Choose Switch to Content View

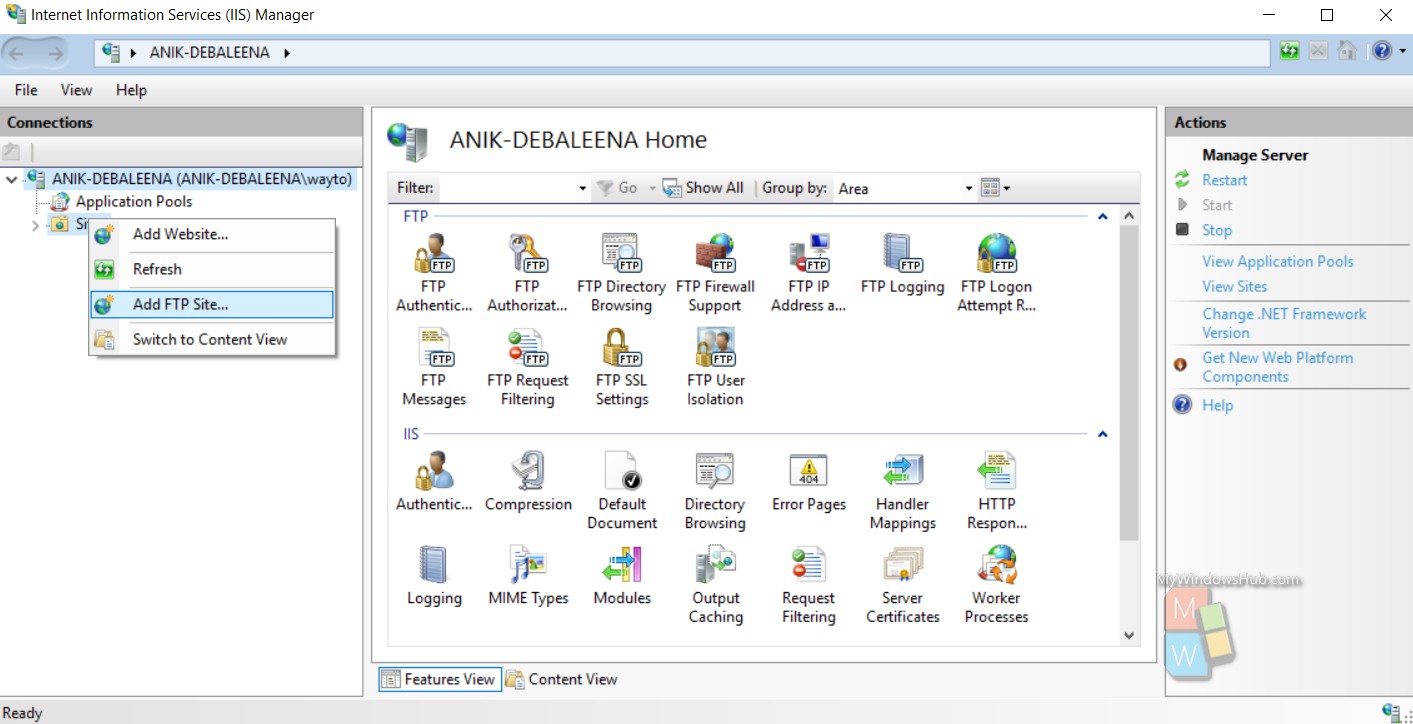(212, 340)
